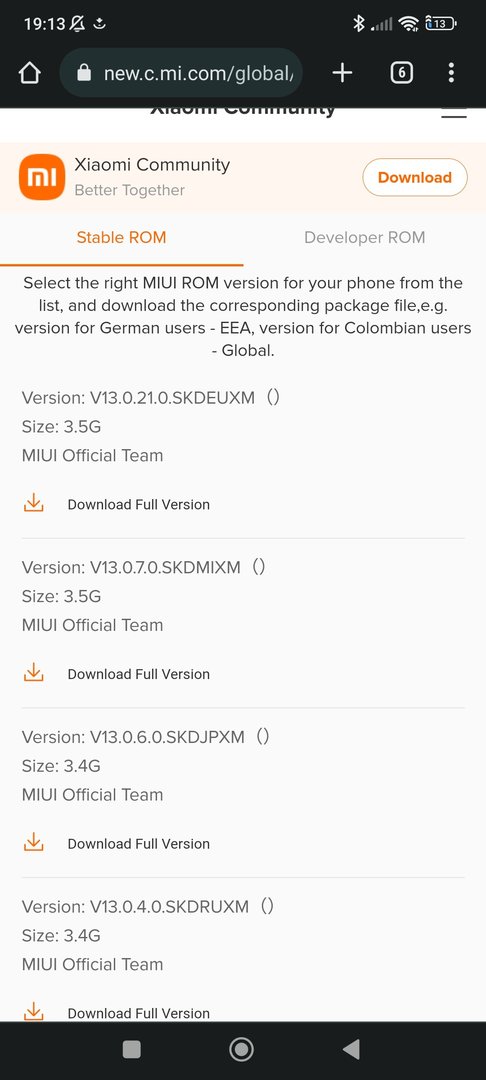
Task: Open the tab switcher showing 6 tabs
Action: (x=402, y=73)
